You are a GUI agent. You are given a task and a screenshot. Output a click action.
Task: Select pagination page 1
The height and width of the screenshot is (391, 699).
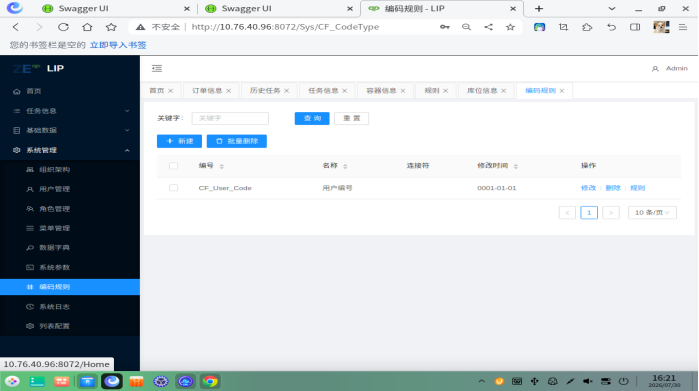[589, 213]
